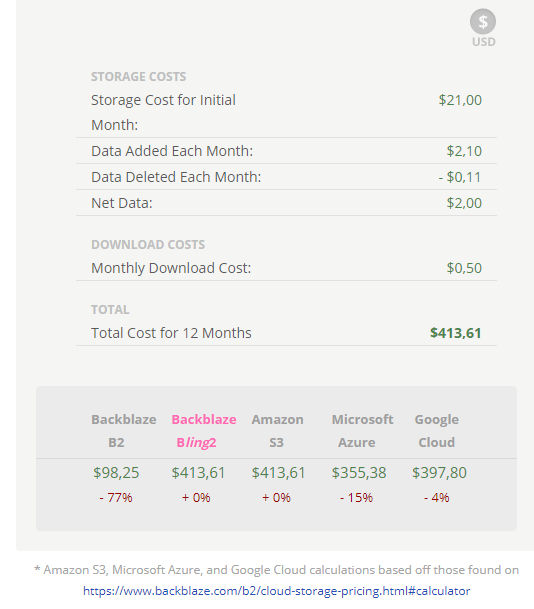Click the USD dollar currency icon
The width and height of the screenshot is (534, 609).
(483, 22)
